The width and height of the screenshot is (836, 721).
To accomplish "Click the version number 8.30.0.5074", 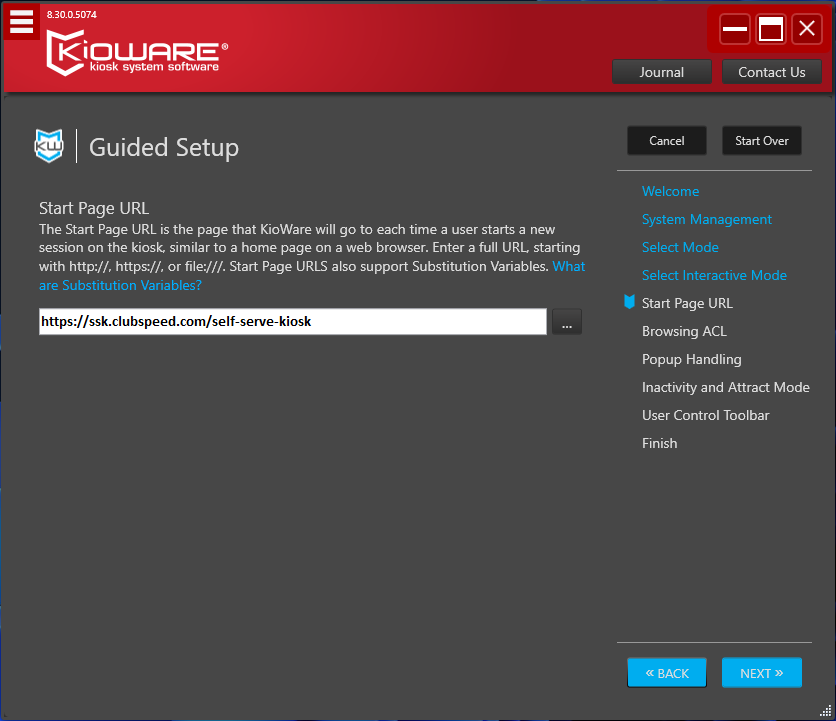I will tap(71, 14).
